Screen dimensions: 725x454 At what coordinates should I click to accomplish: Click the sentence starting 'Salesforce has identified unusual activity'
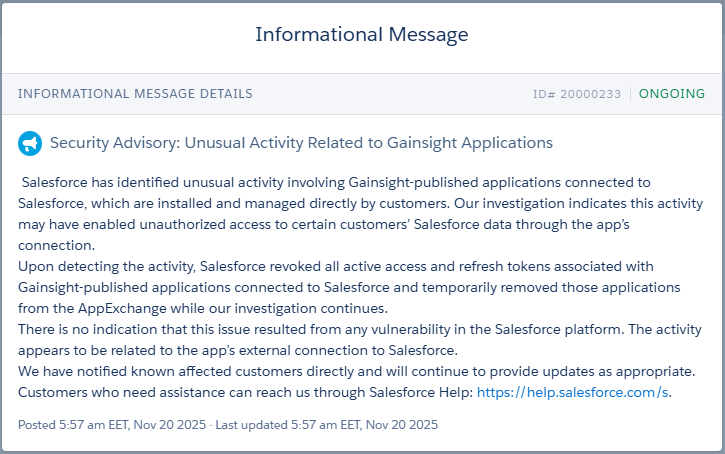point(336,182)
